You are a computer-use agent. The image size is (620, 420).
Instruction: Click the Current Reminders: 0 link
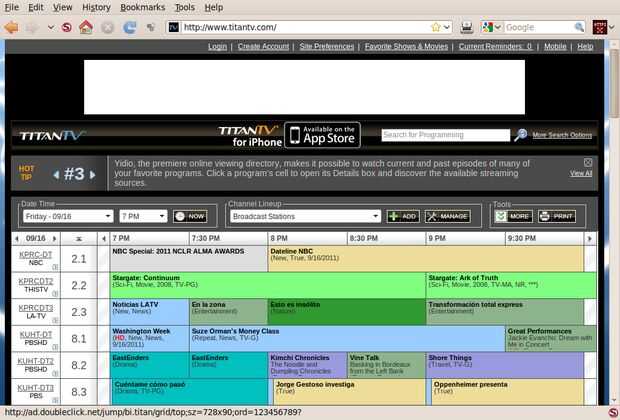click(x=495, y=47)
